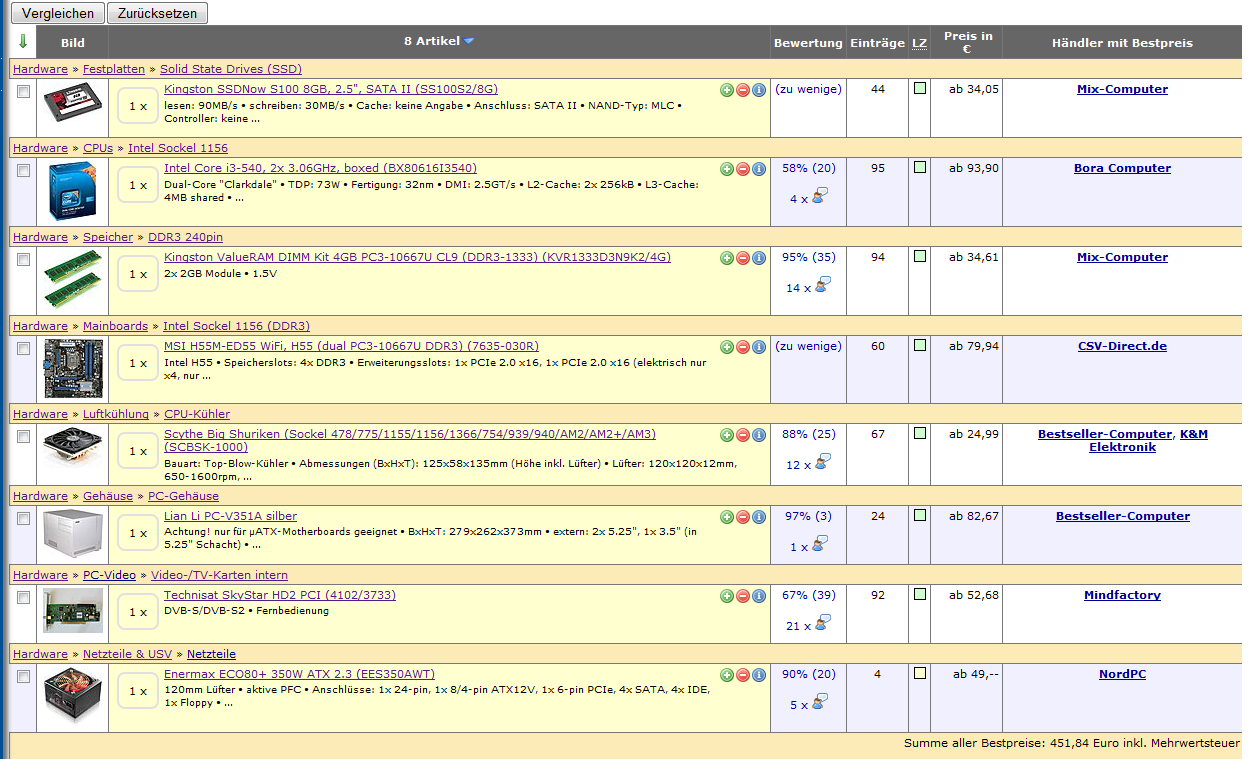Open info icon for MSI H55M-ED55
1255x779 pixels.
(x=759, y=347)
